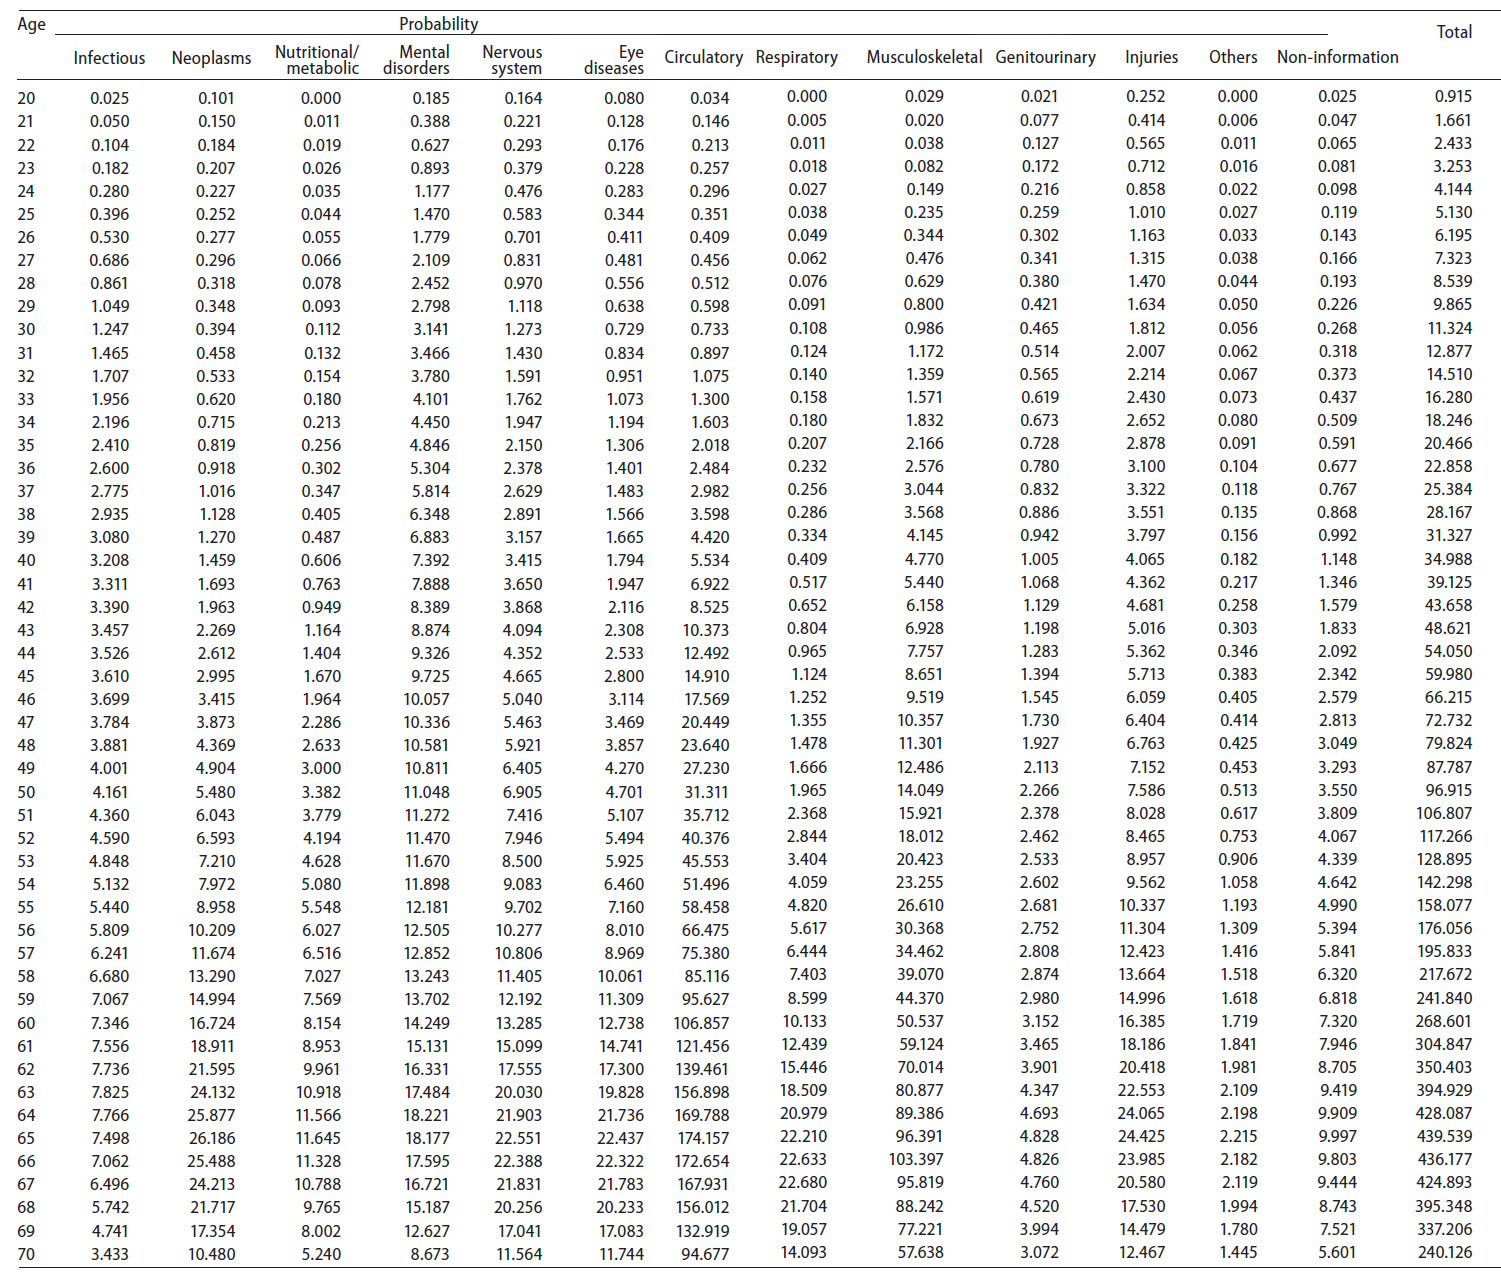Select the Total value 439.539 for age 65
Screen dimensions: 1501x1282
click(x=1444, y=1137)
